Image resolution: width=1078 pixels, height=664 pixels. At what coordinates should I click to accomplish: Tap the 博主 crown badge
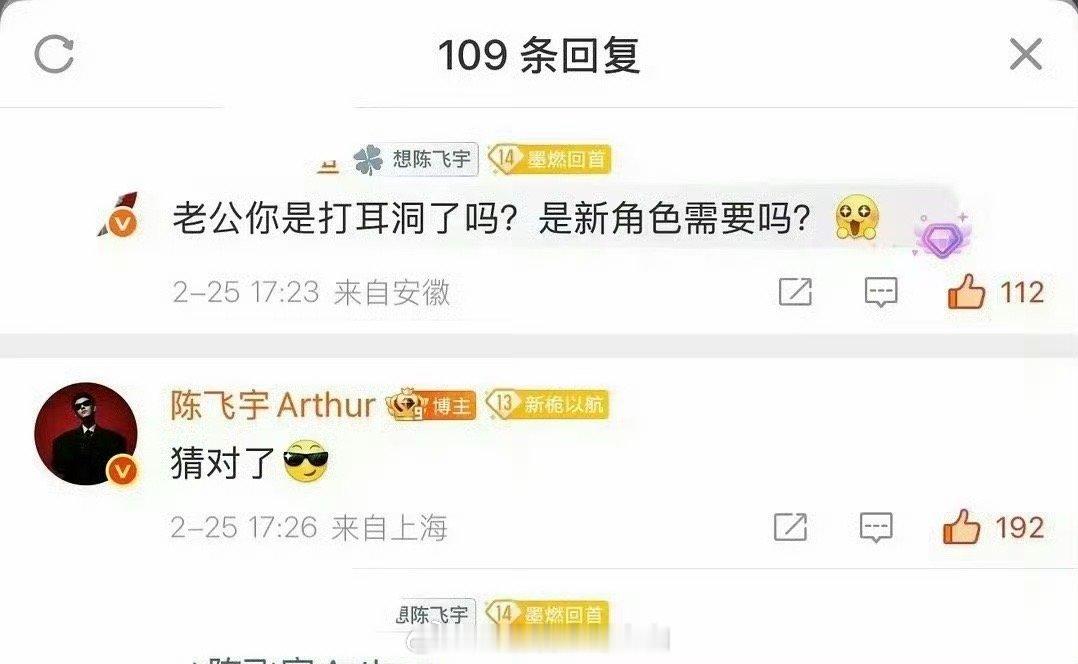[431, 406]
